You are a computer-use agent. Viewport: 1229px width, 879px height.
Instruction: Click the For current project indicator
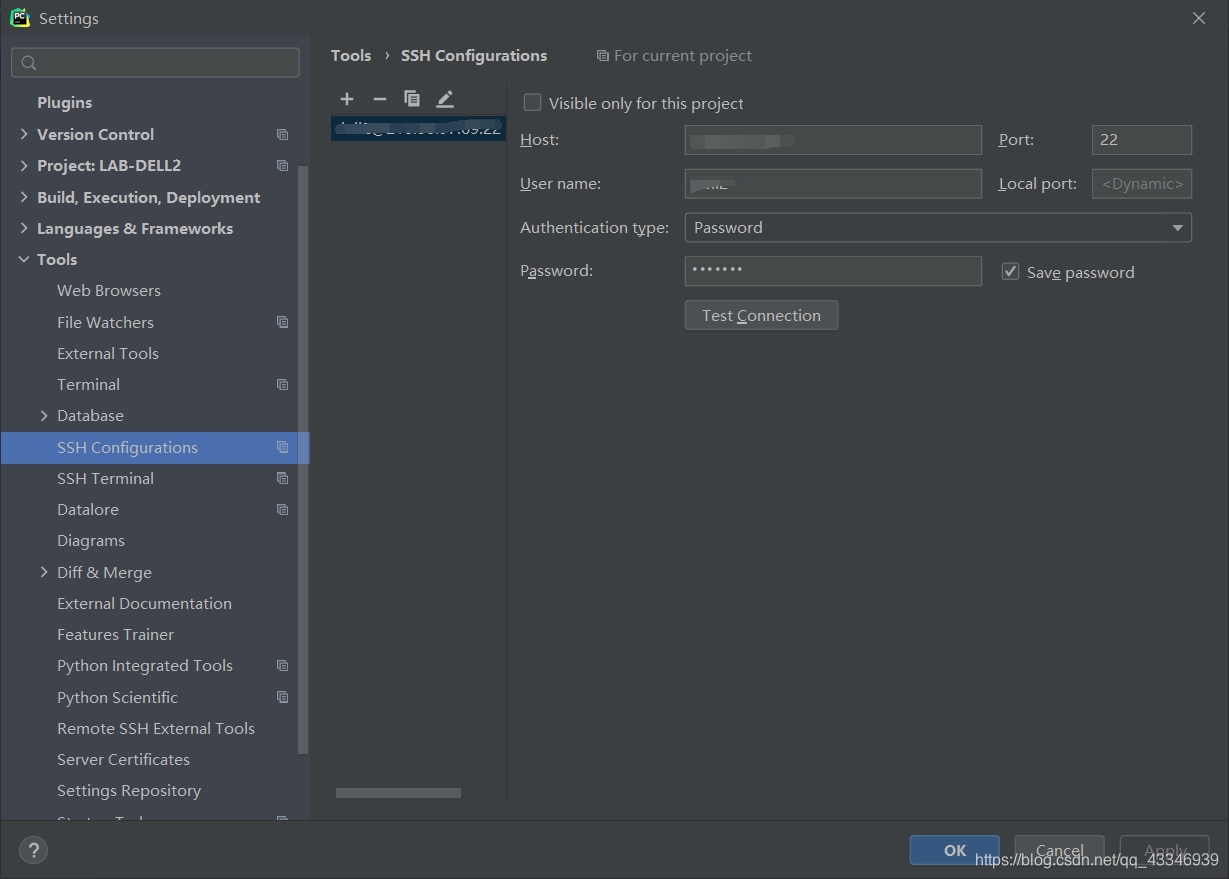tap(674, 56)
